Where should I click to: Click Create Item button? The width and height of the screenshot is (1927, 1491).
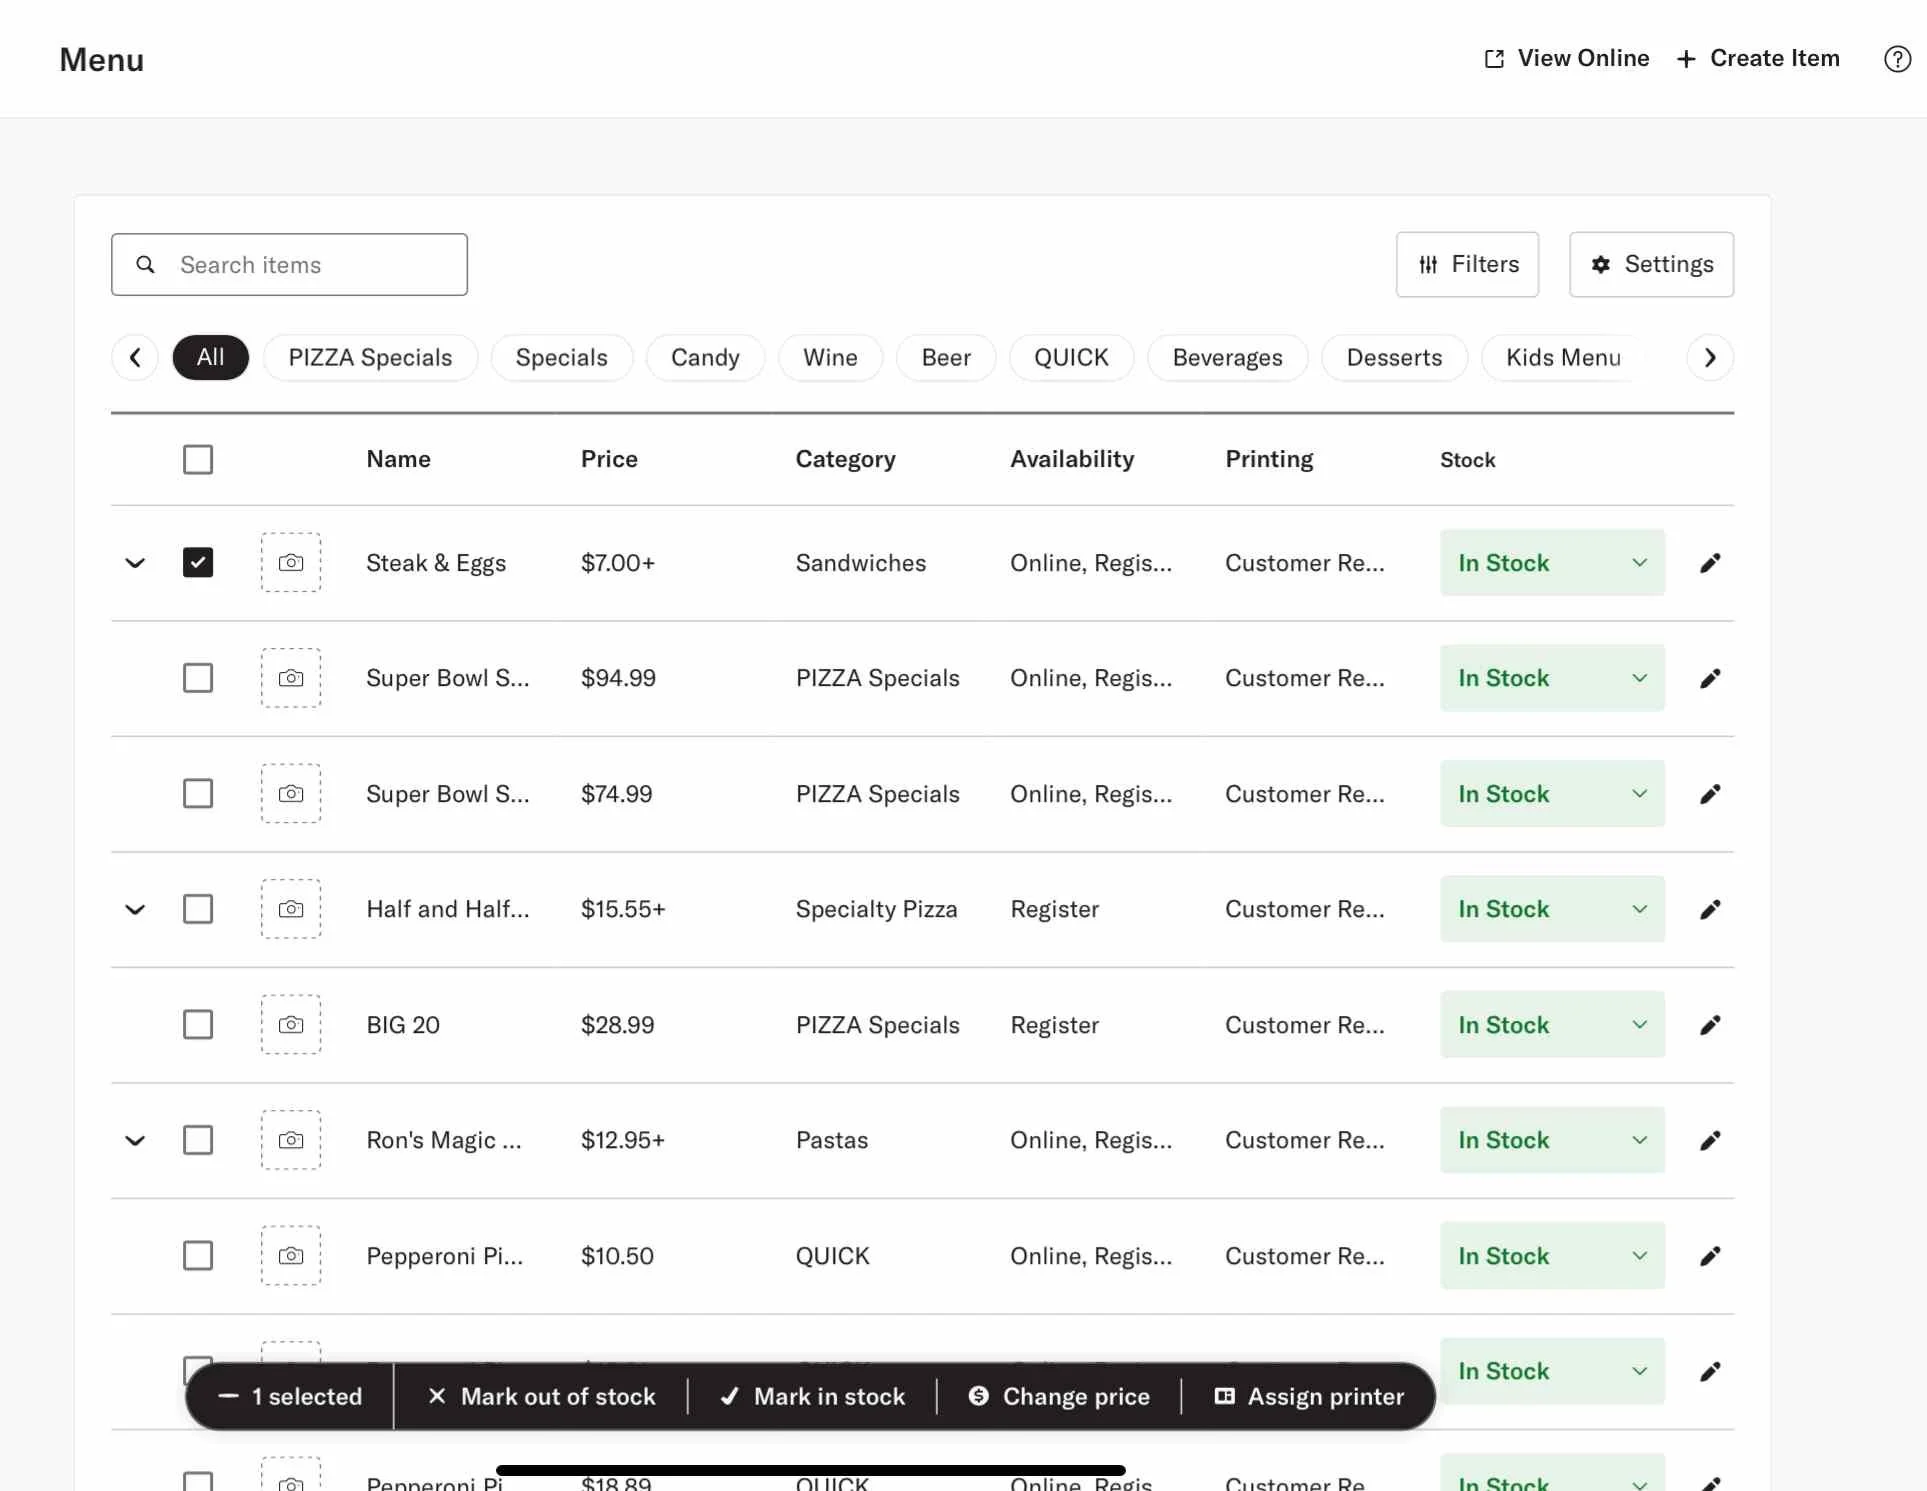pos(1758,59)
